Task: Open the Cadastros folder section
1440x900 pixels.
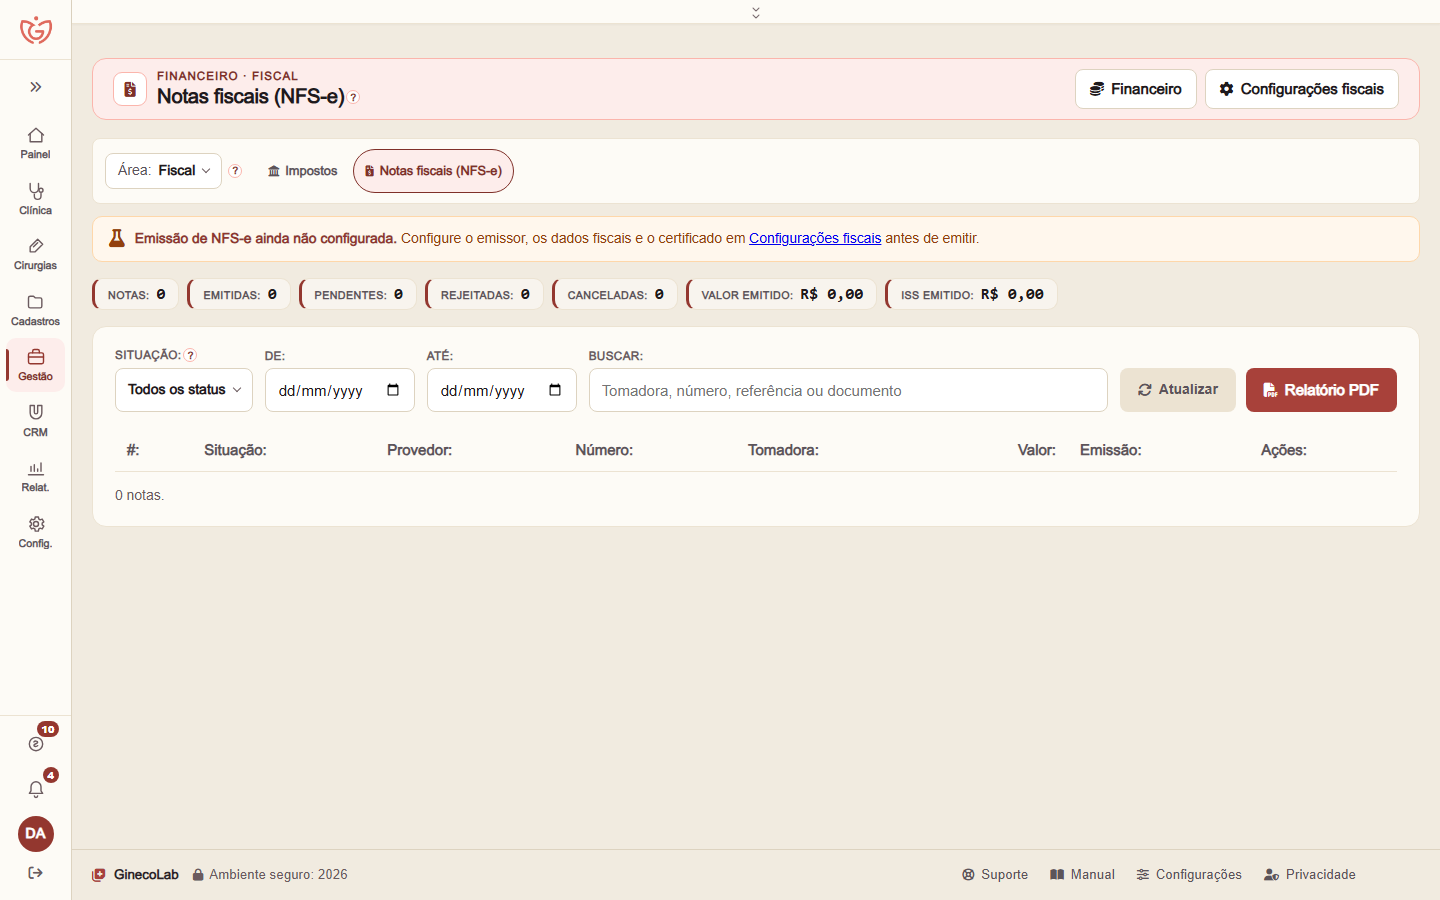Action: pyautogui.click(x=36, y=310)
